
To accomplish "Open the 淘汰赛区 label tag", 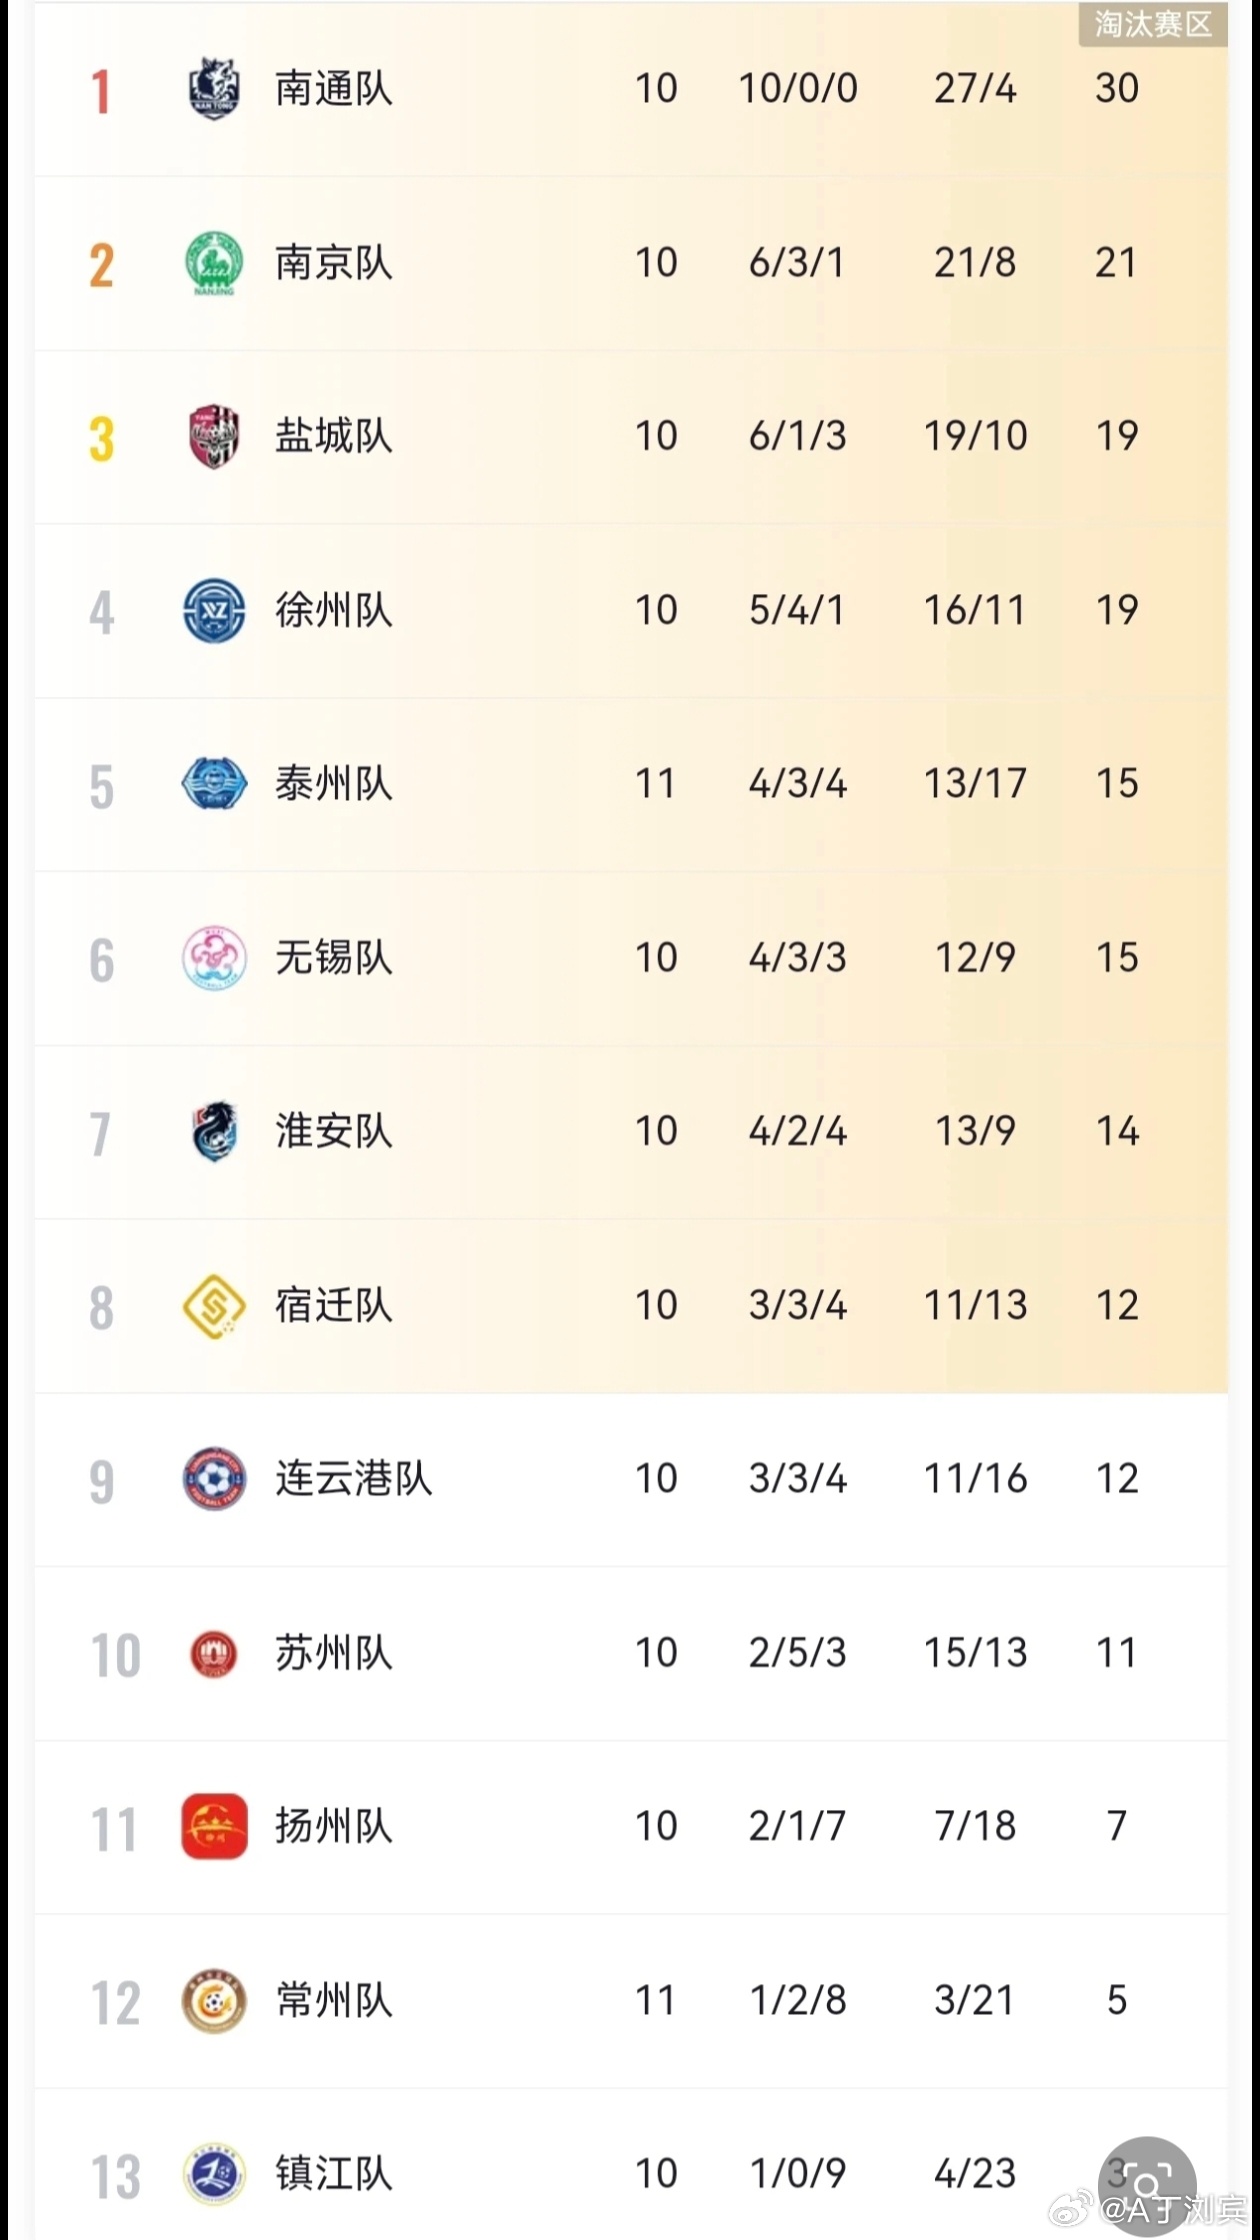I will tap(1153, 24).
